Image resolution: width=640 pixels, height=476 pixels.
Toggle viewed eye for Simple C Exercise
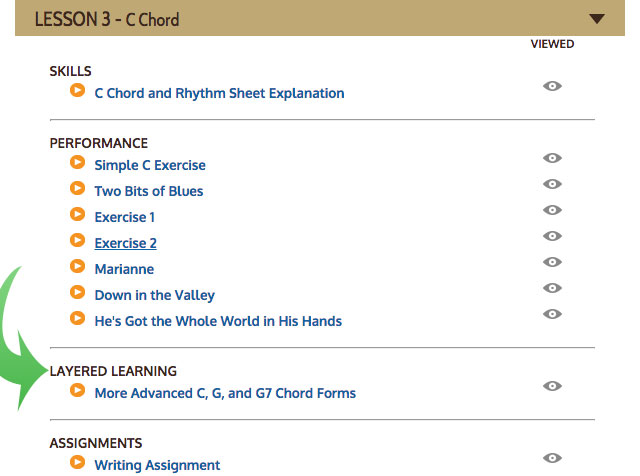point(552,158)
